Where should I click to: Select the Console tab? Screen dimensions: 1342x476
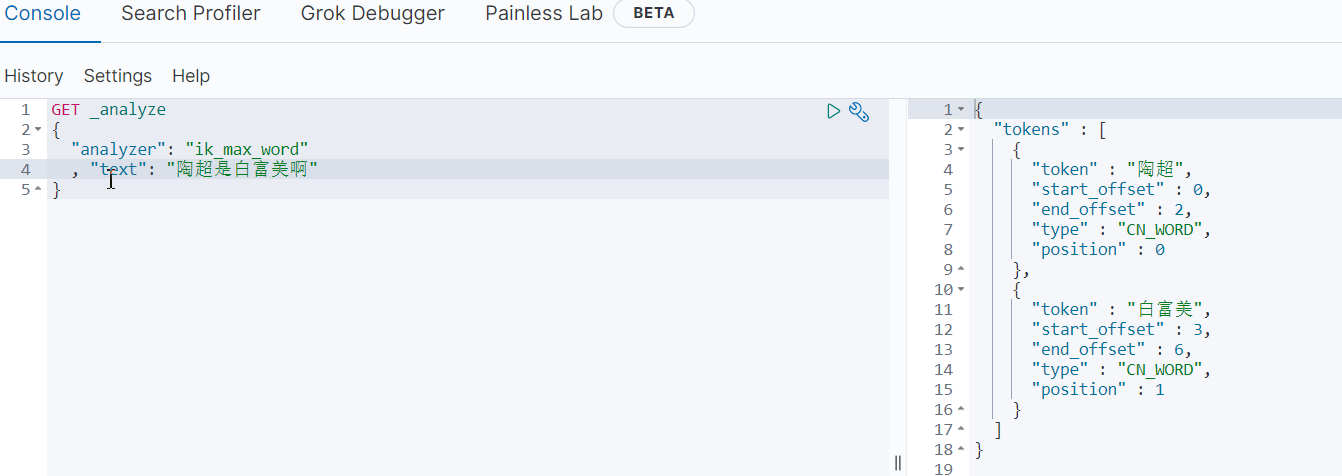click(43, 14)
